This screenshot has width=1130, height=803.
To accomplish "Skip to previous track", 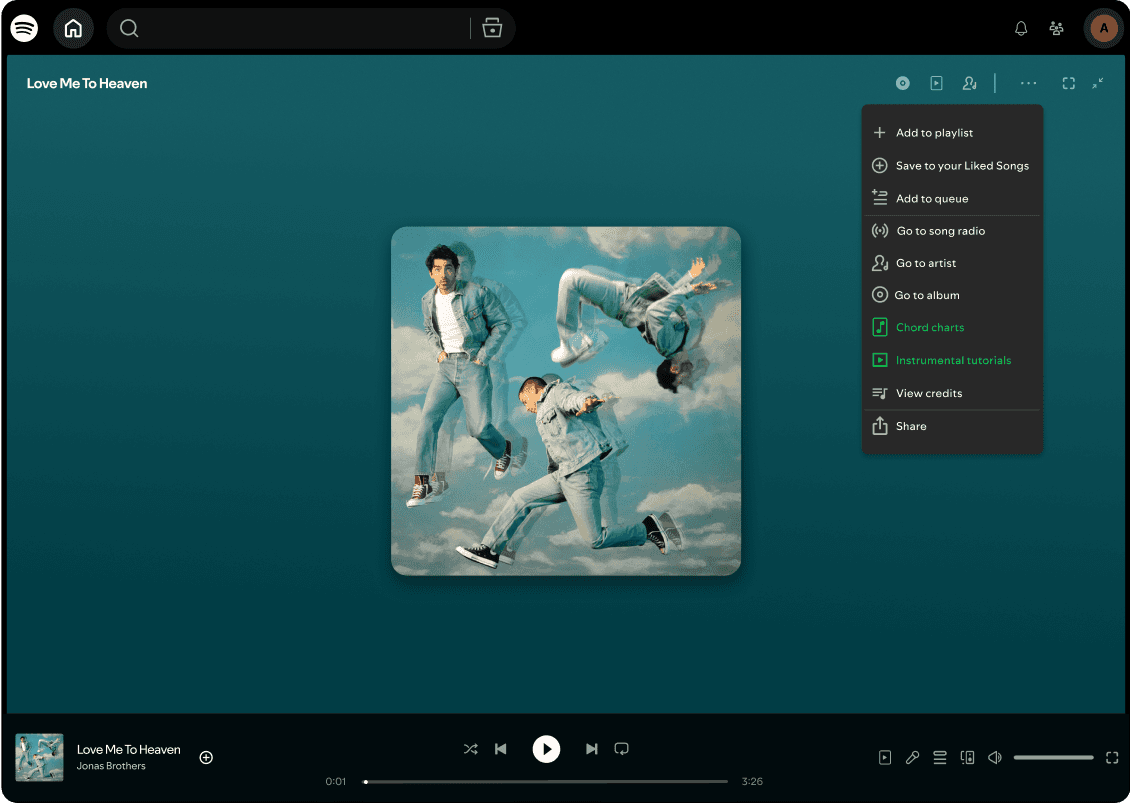I will click(501, 749).
